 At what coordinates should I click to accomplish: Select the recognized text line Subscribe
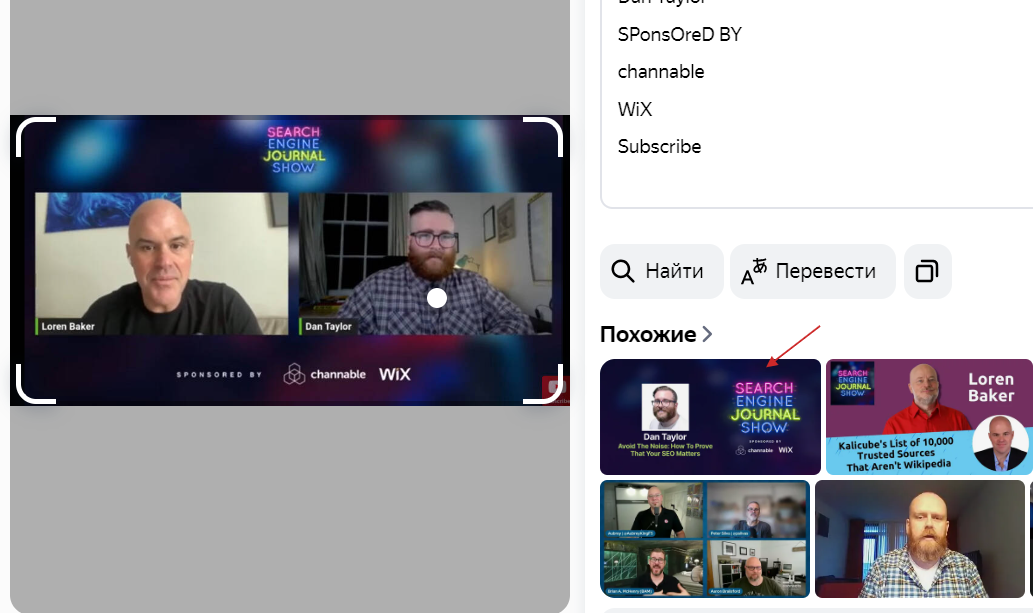[x=659, y=146]
